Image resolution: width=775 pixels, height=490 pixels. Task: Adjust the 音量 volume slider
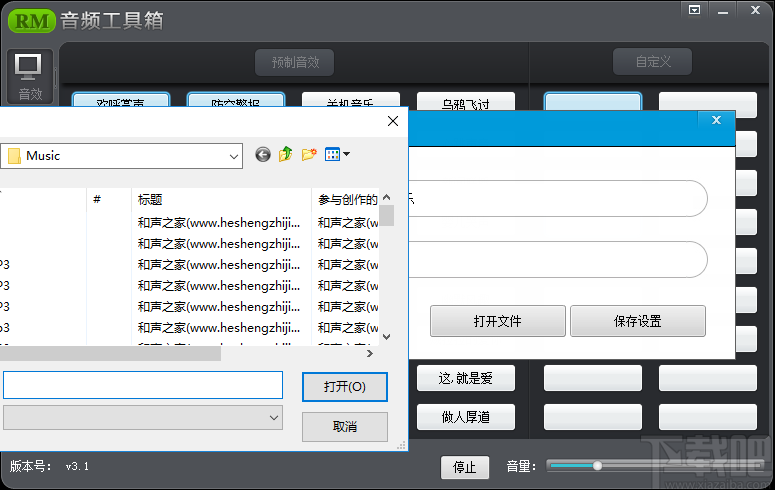pyautogui.click(x=598, y=466)
